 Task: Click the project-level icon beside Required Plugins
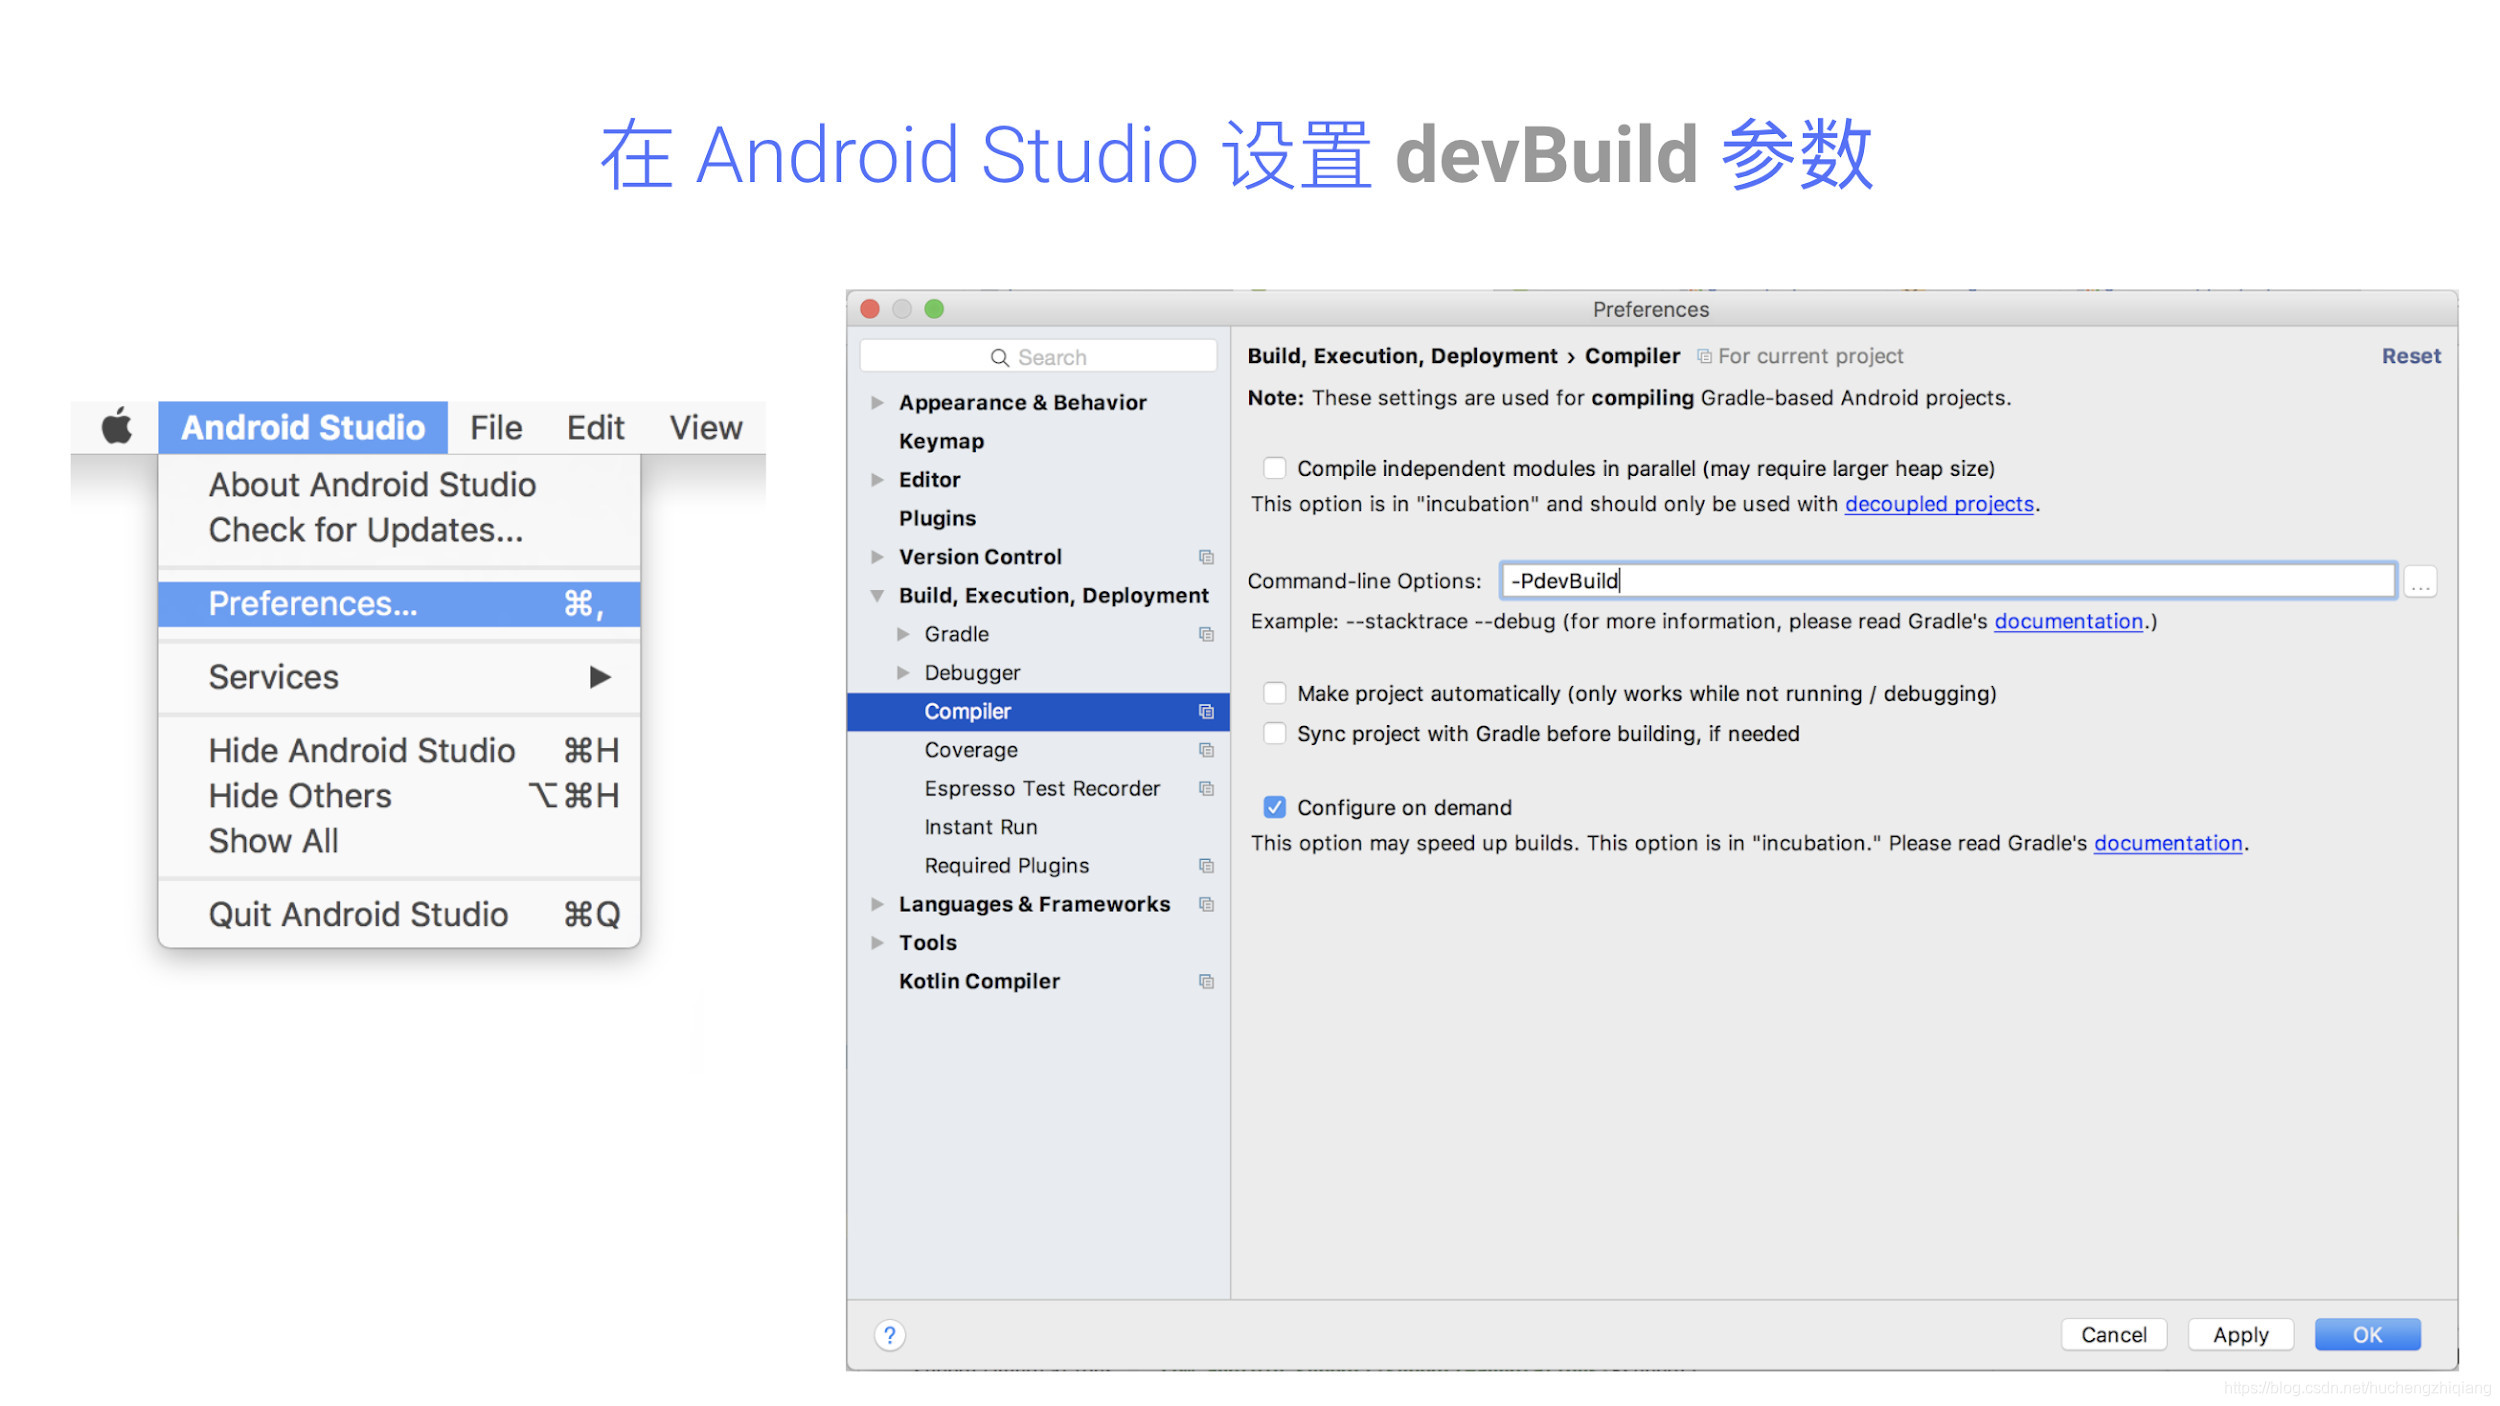[x=1206, y=866]
